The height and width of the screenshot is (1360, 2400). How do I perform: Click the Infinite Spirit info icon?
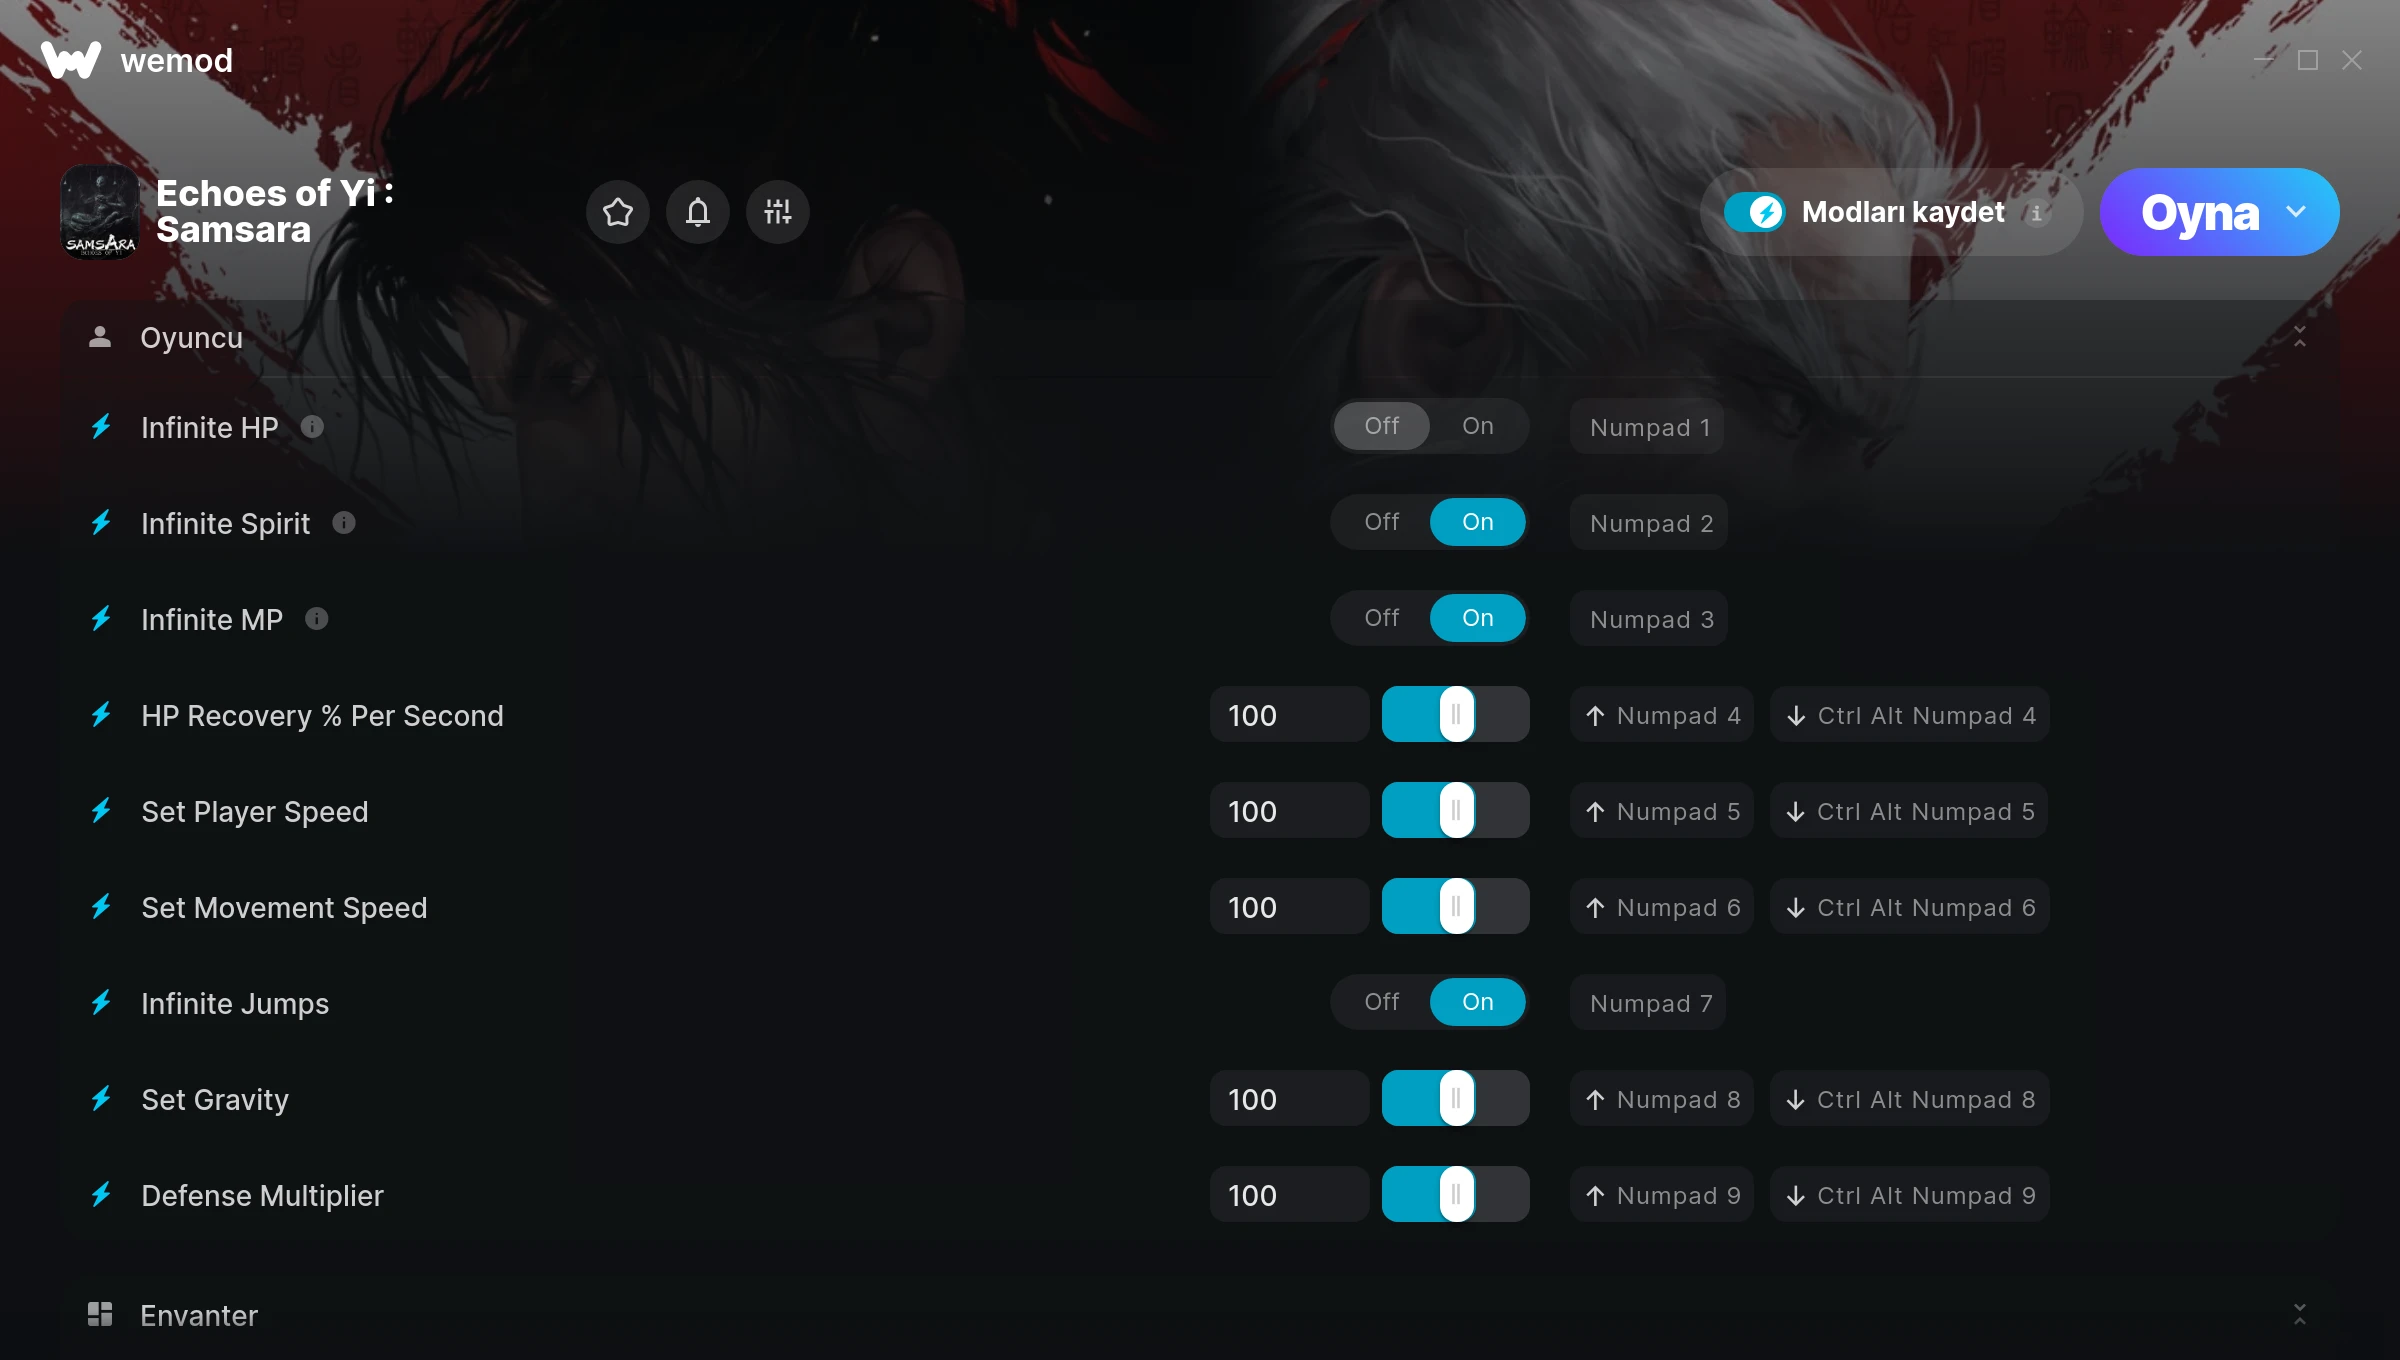pos(344,523)
